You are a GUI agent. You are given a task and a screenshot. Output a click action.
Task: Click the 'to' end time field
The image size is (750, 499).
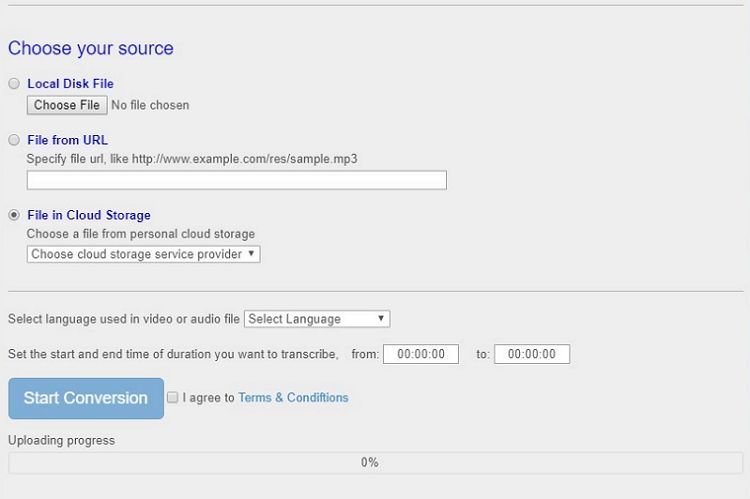click(532, 354)
